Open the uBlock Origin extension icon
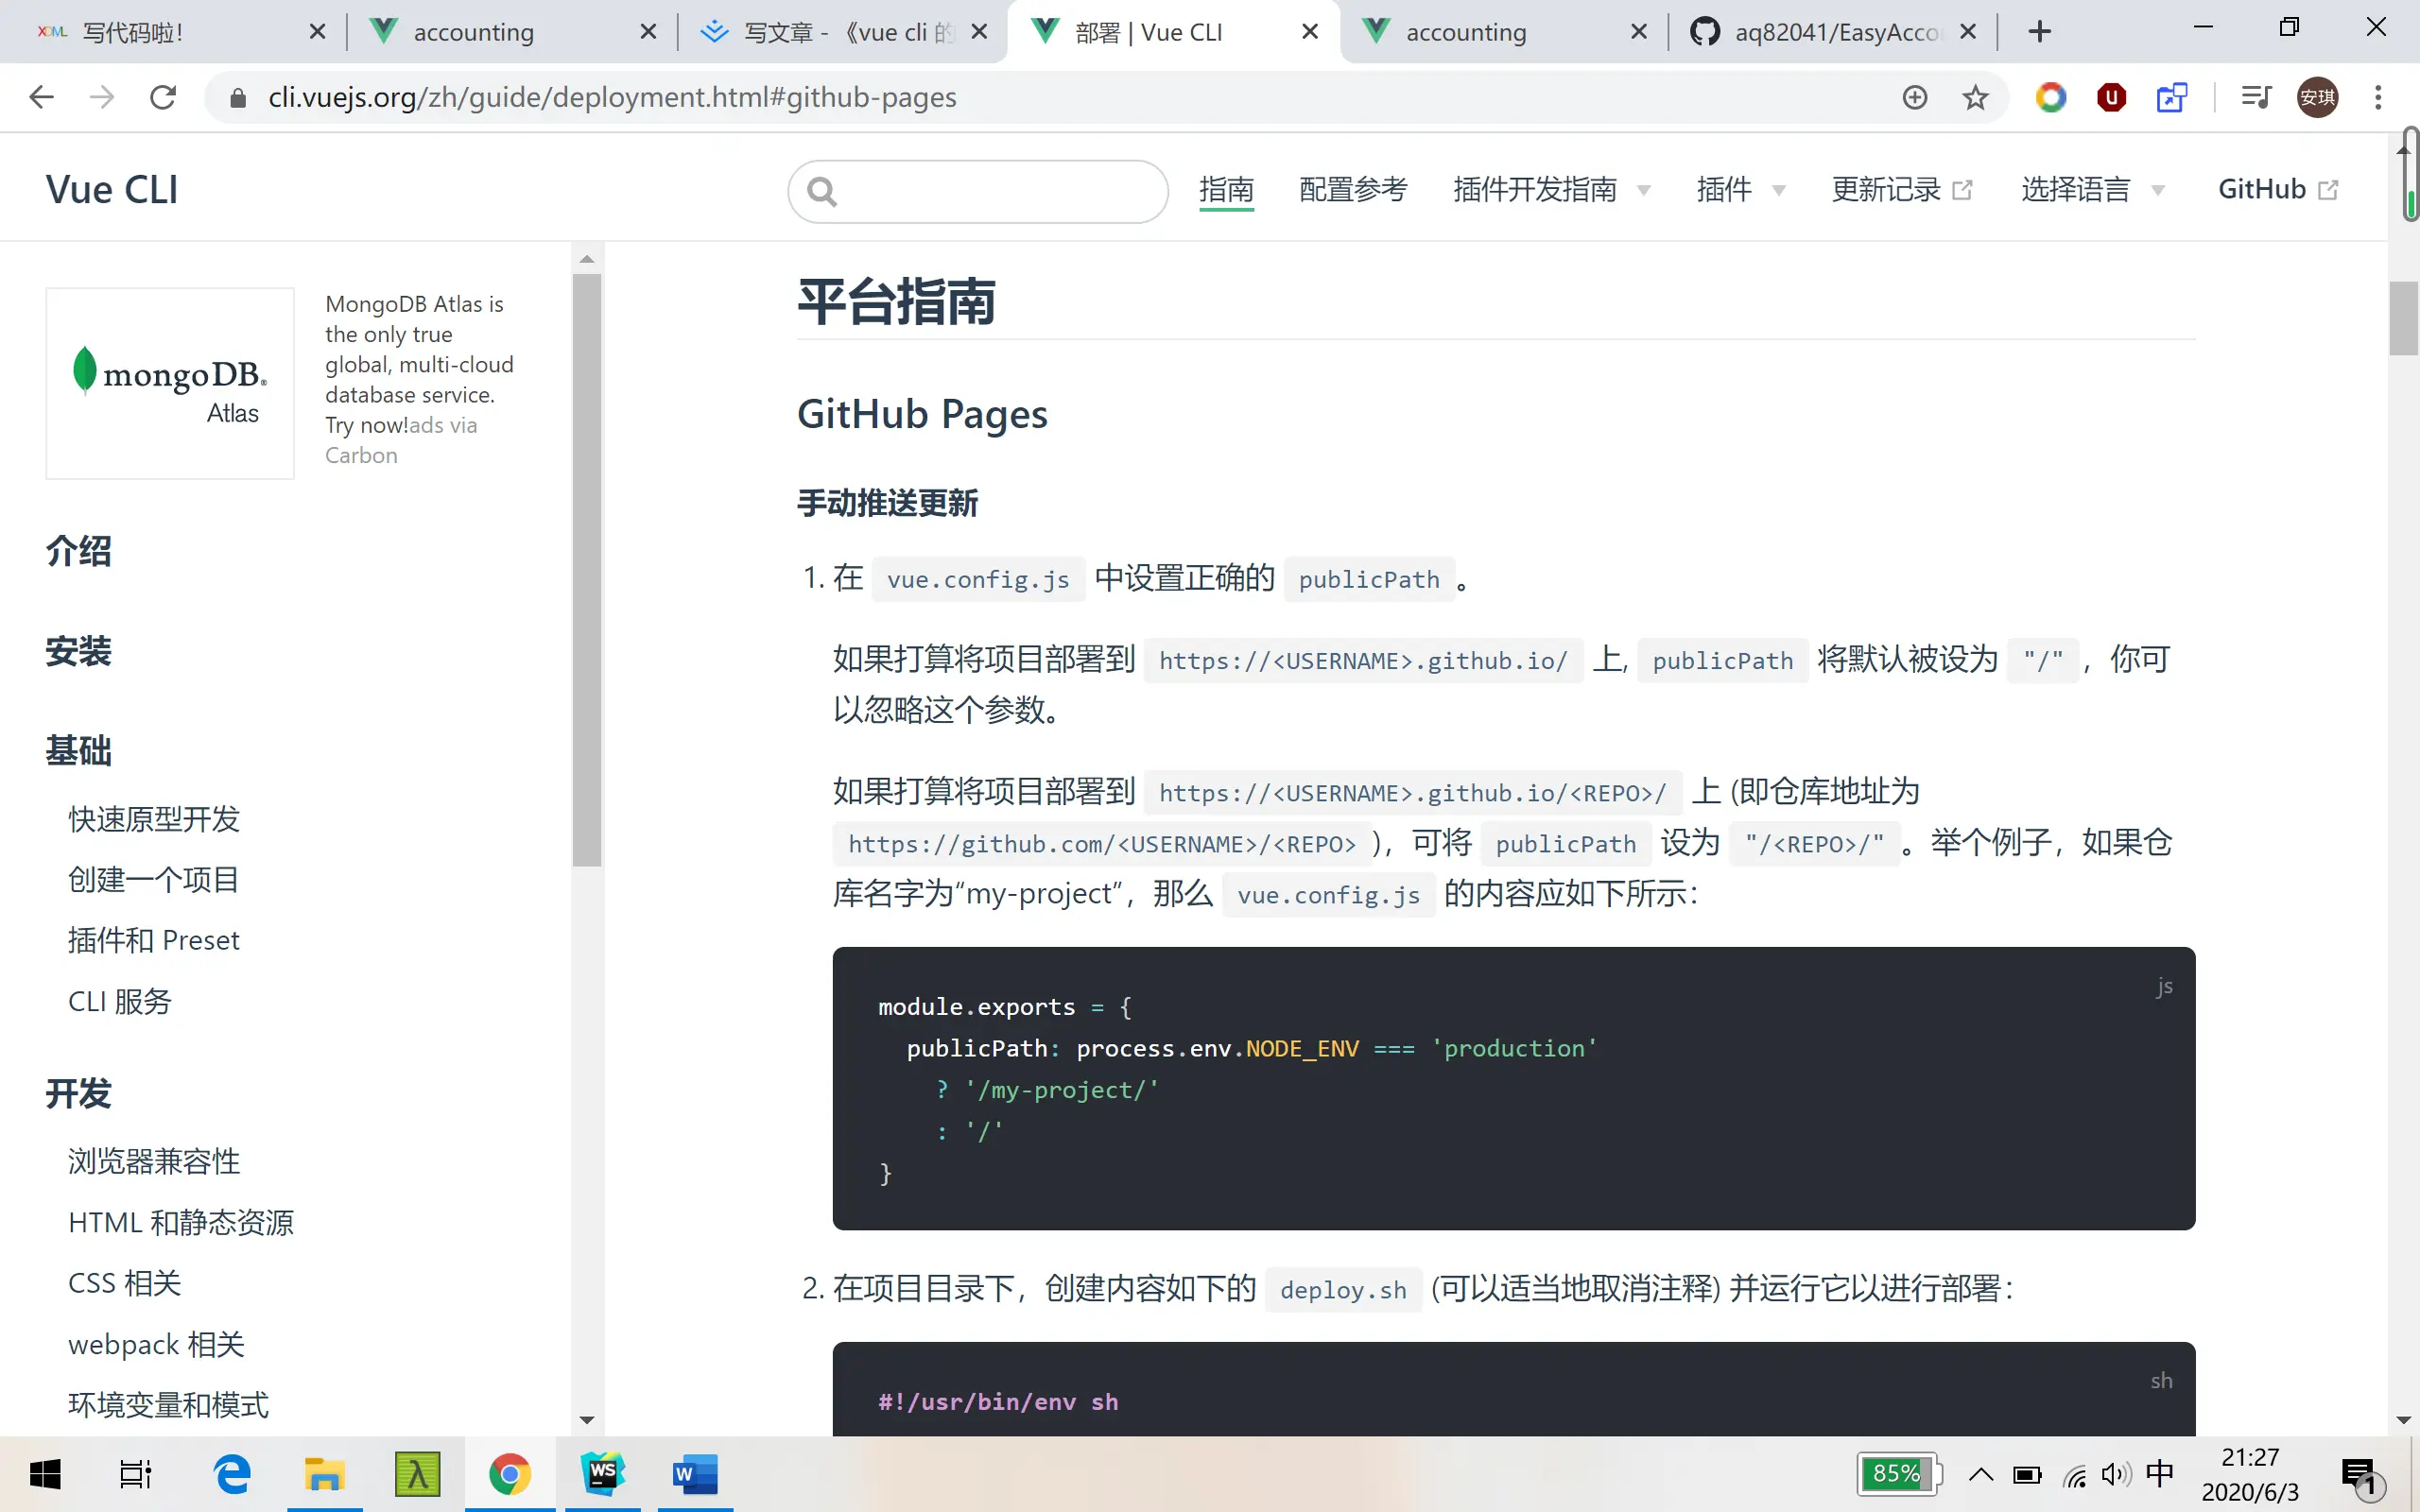 (x=2111, y=97)
